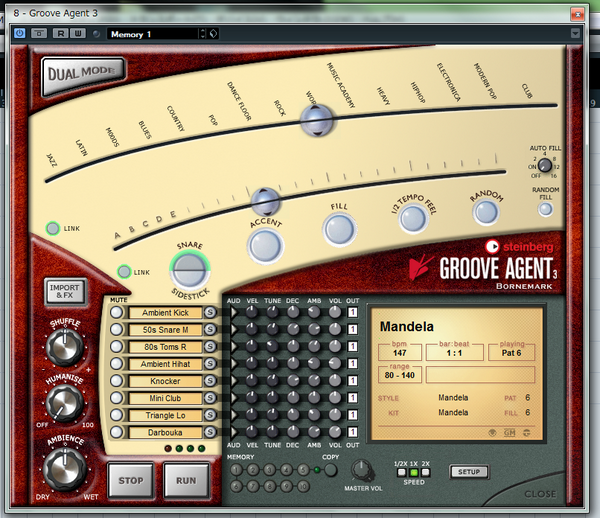Audition Ambient Kick with play arrow
This screenshot has width=600, height=518.
pyautogui.click(x=233, y=312)
